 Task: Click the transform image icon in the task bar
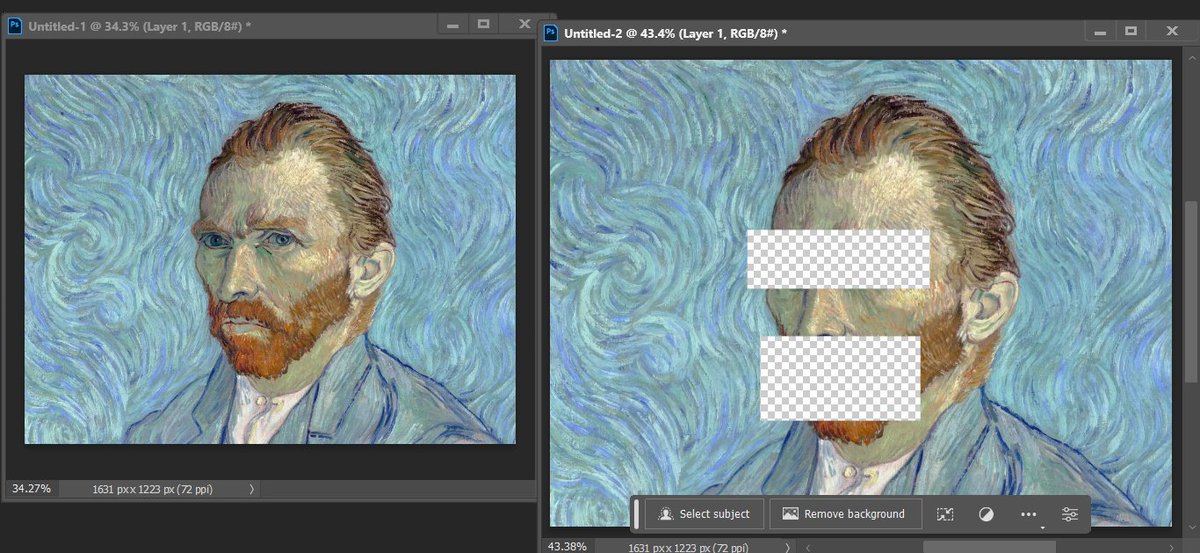[945, 514]
